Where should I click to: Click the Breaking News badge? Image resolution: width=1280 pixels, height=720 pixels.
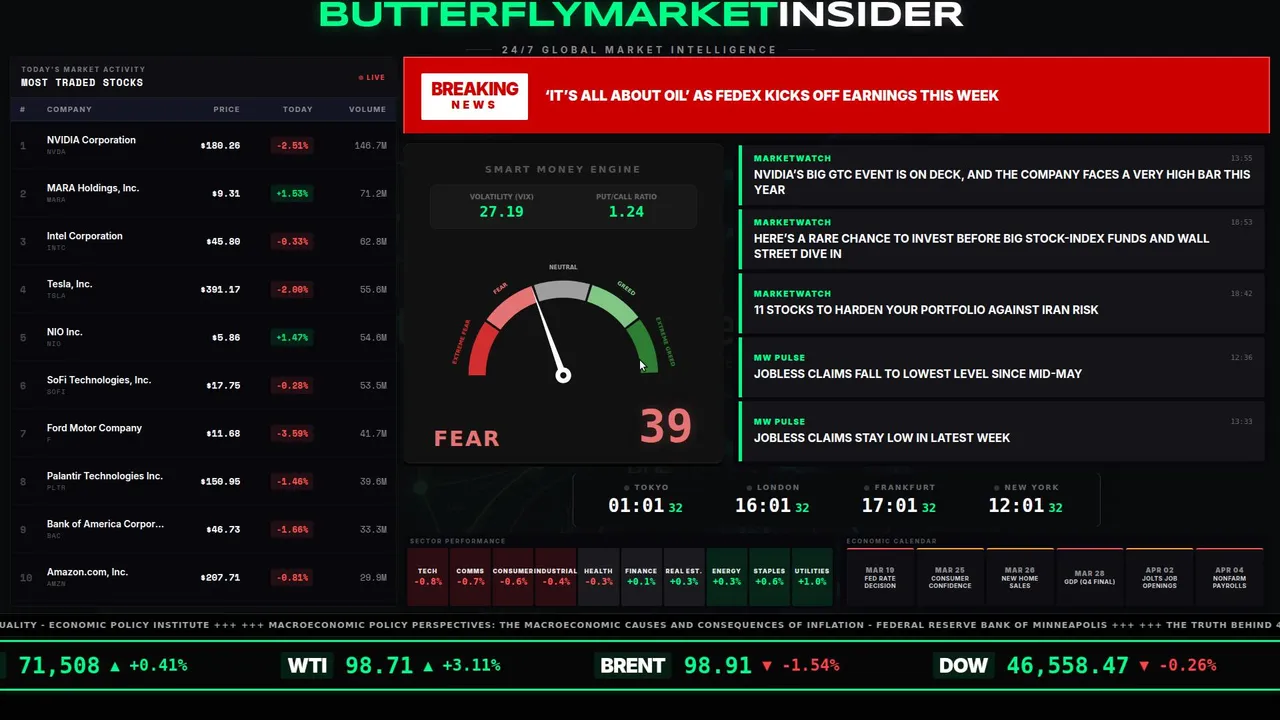click(474, 96)
